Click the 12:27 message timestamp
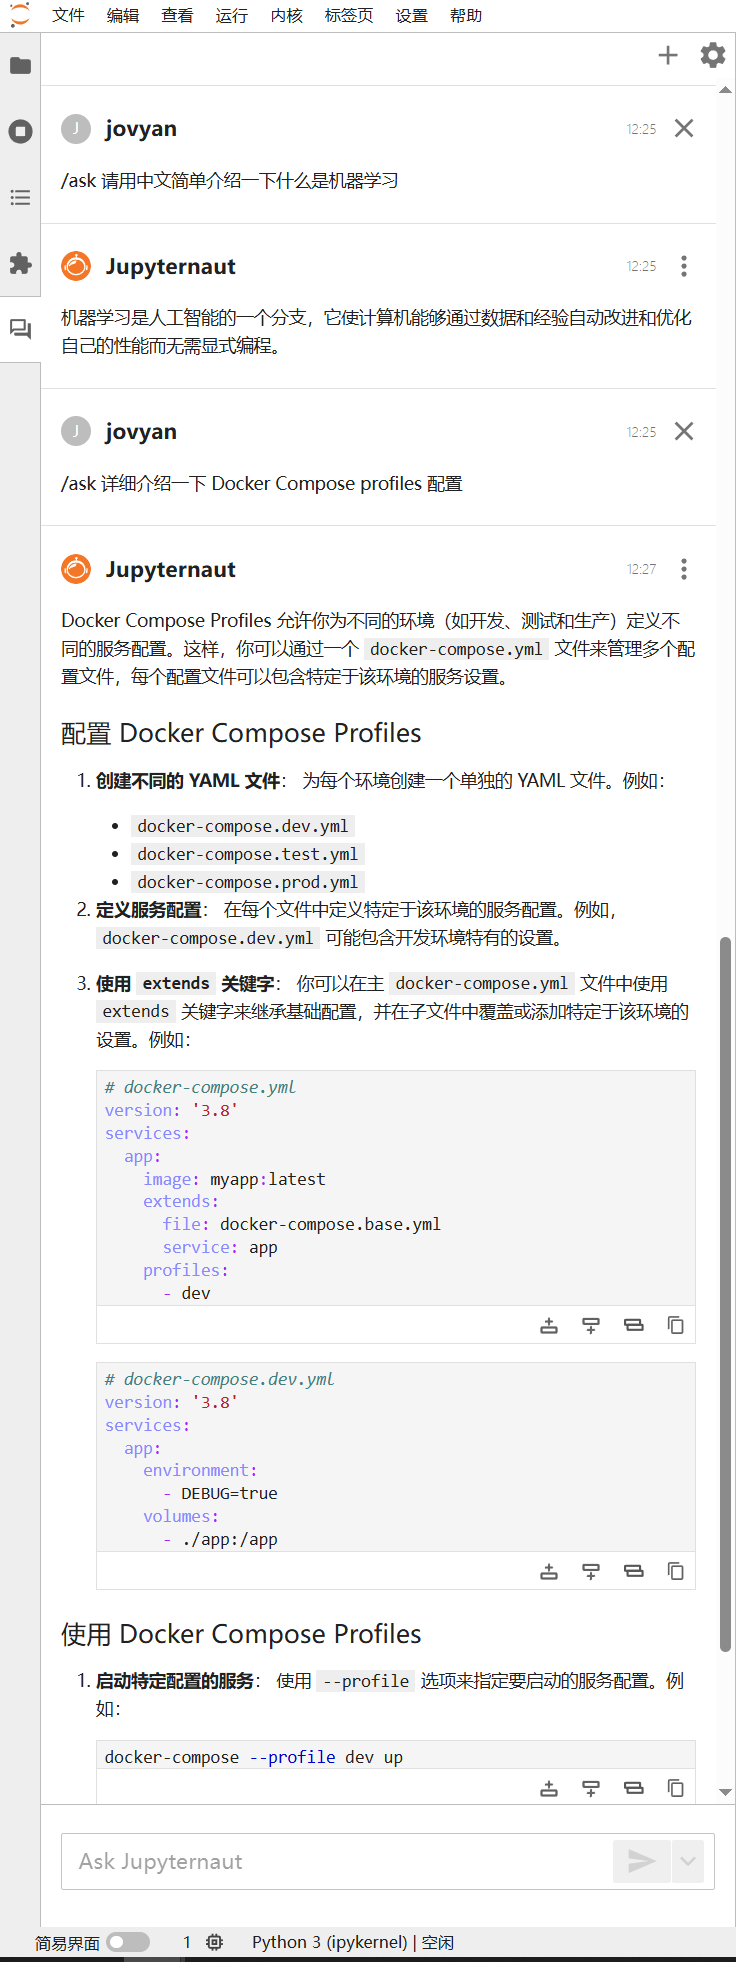Image resolution: width=736 pixels, height=1962 pixels. [x=642, y=569]
